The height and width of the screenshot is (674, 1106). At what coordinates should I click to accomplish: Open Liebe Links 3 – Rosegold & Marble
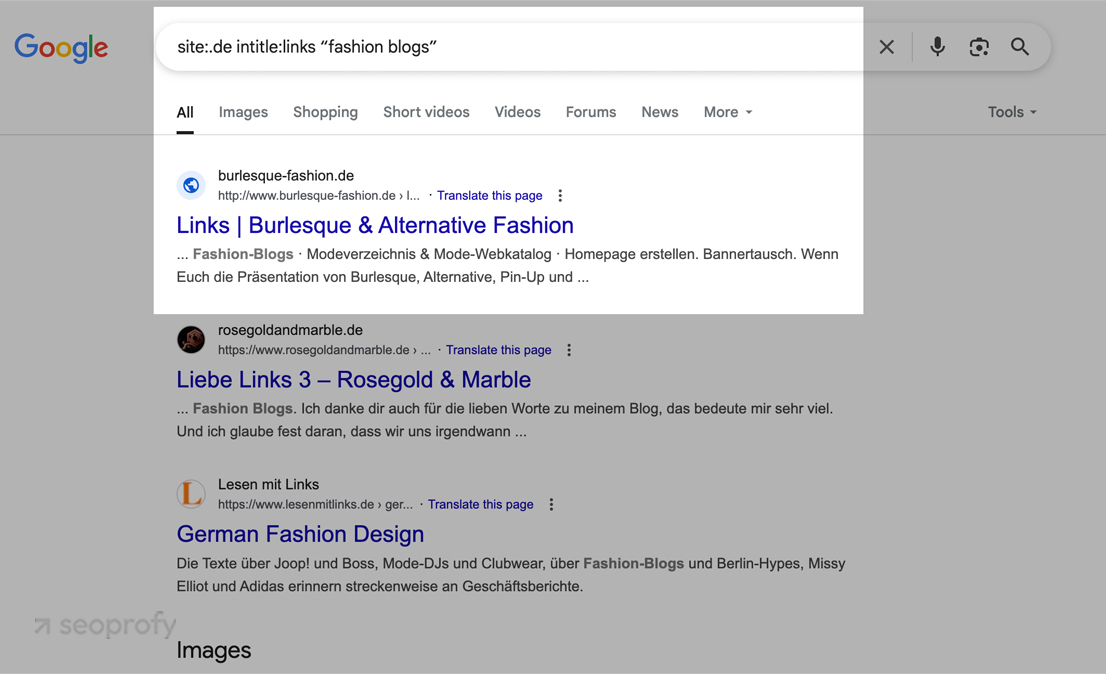353,379
